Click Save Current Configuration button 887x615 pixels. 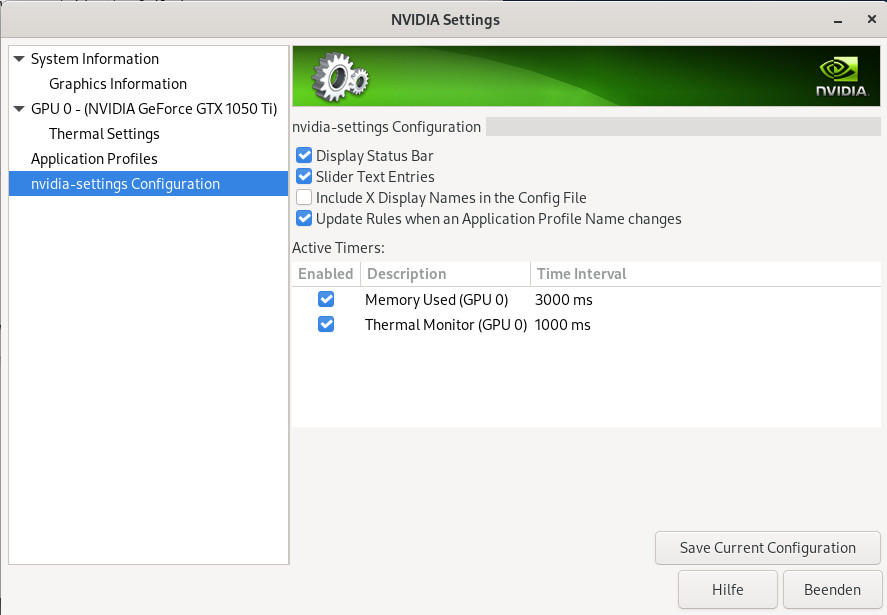[768, 548]
